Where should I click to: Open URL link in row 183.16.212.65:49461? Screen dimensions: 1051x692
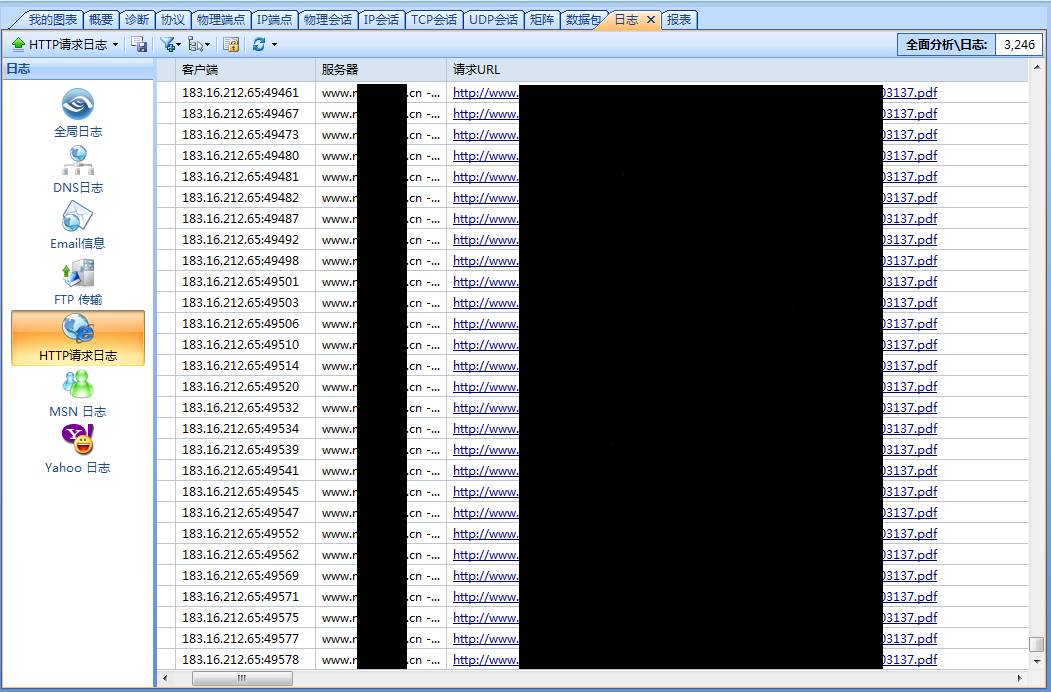pos(695,93)
